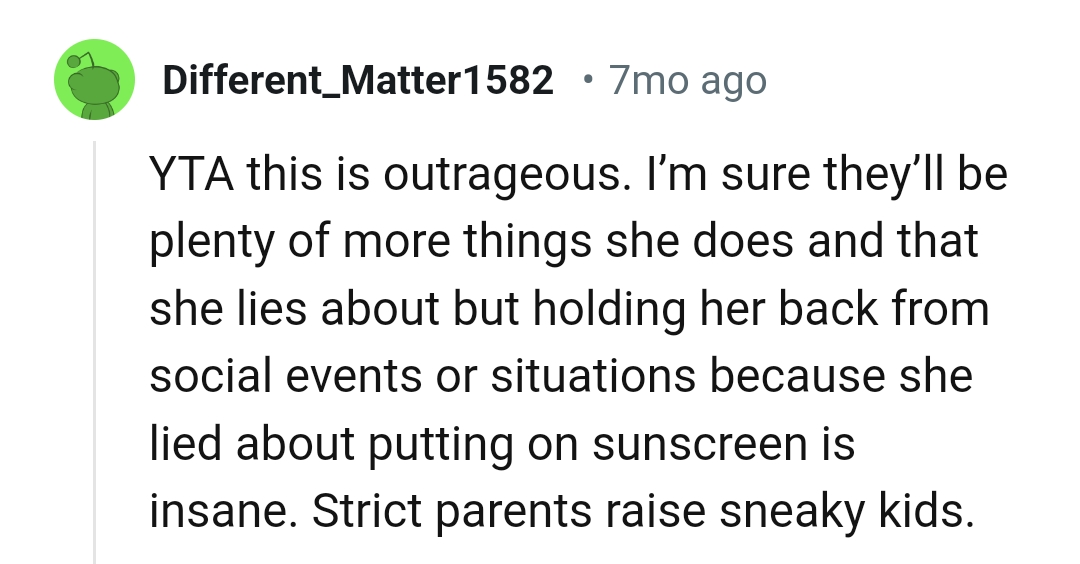The width and height of the screenshot is (1080, 564).
Task: Collapse the comment using the thread line
Action: click(x=95, y=350)
